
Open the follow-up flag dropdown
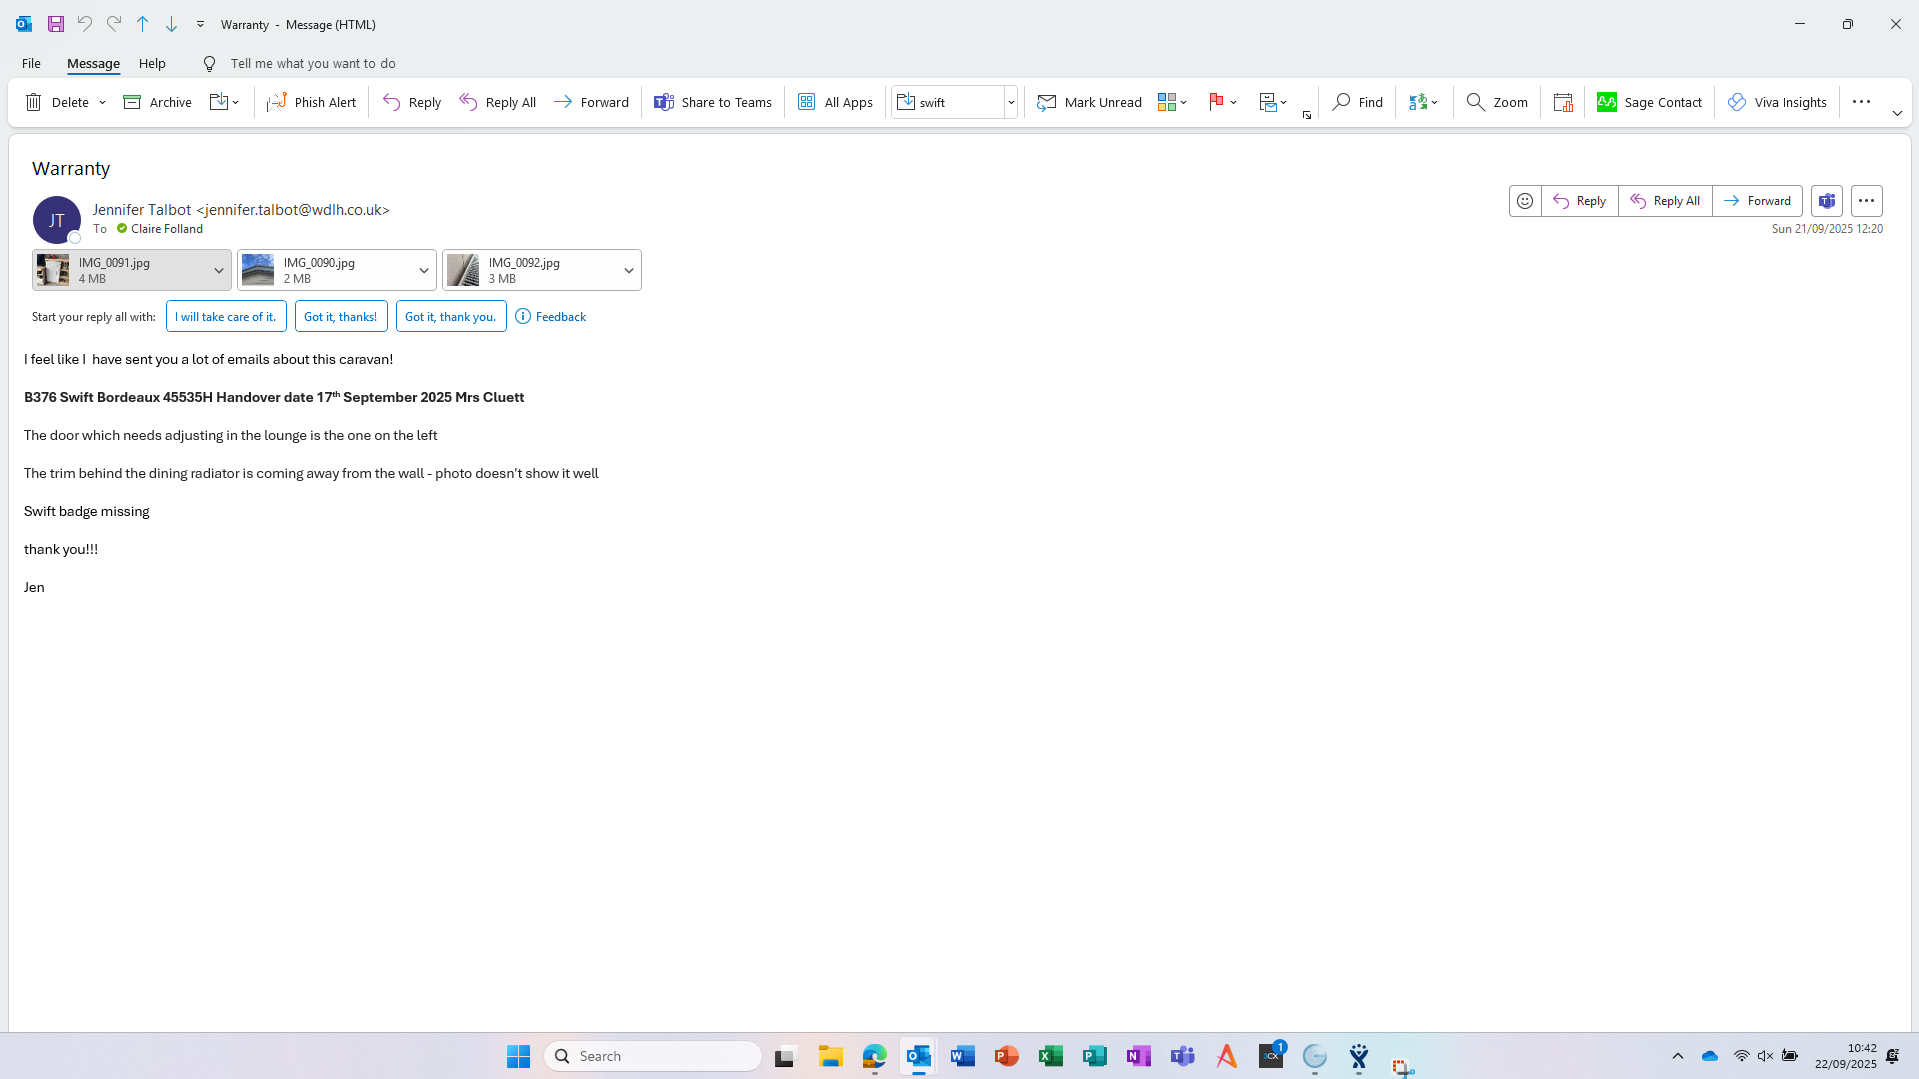pos(1234,102)
